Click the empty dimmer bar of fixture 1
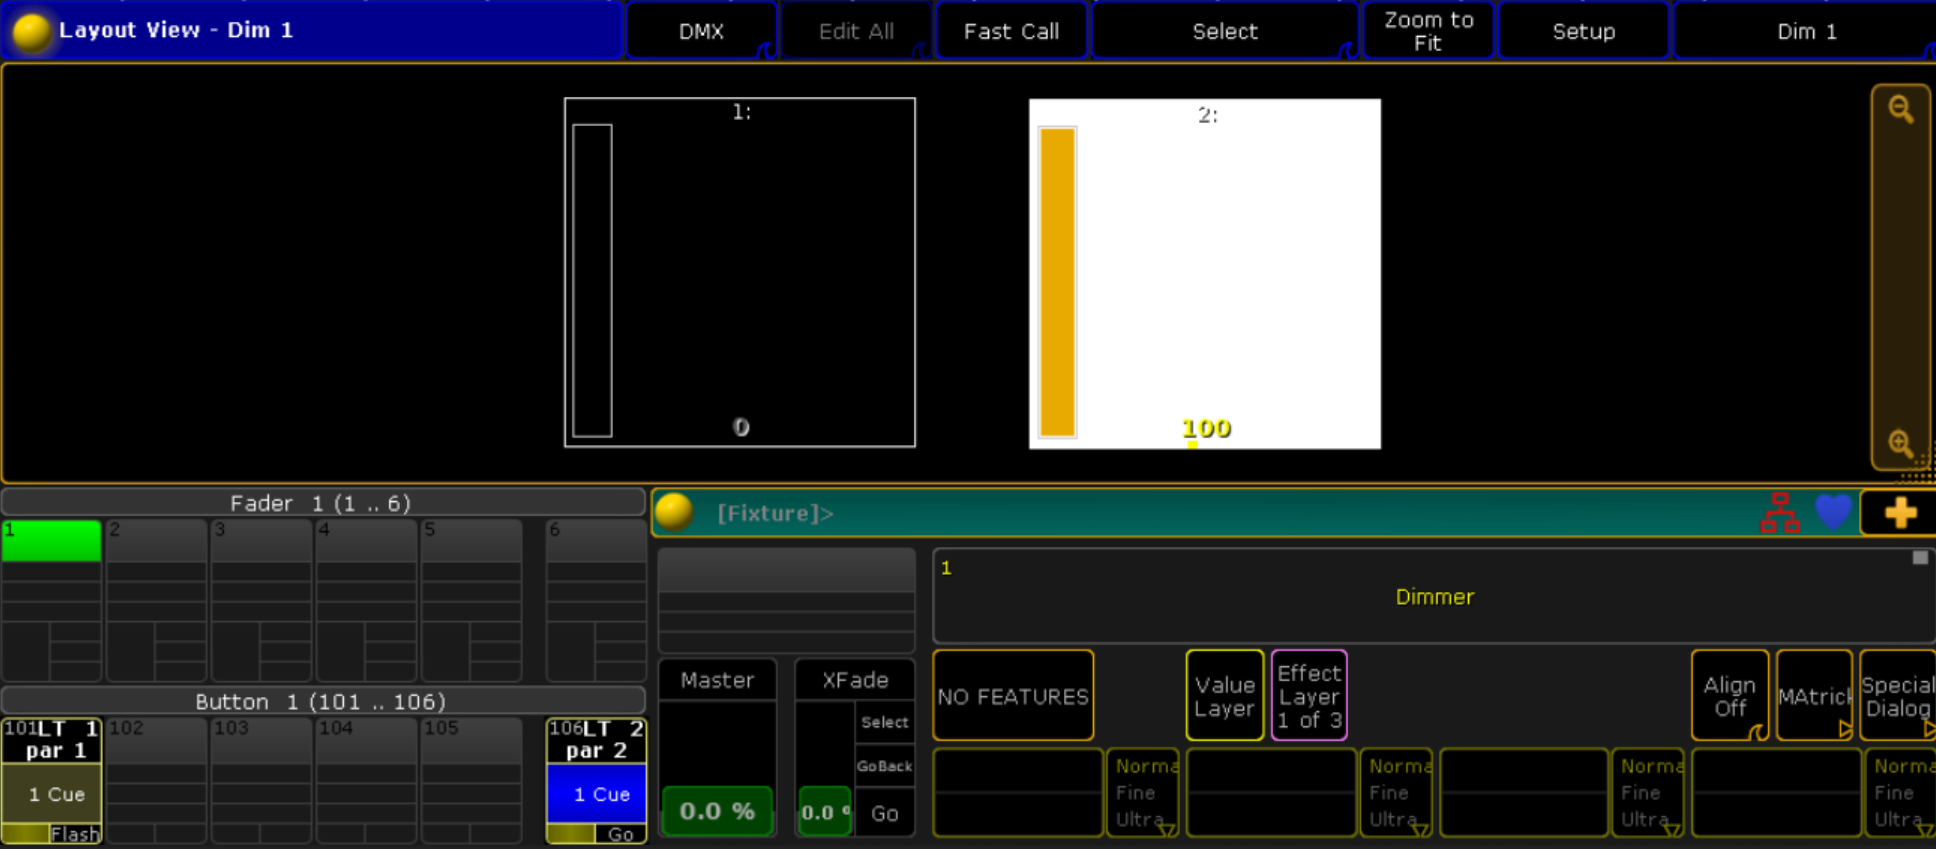 click(592, 281)
